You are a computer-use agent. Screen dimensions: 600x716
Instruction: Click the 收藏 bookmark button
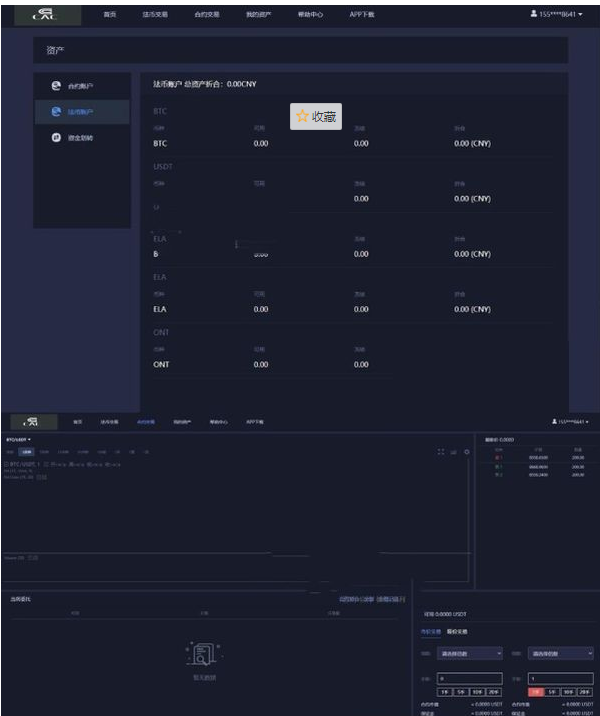[316, 116]
